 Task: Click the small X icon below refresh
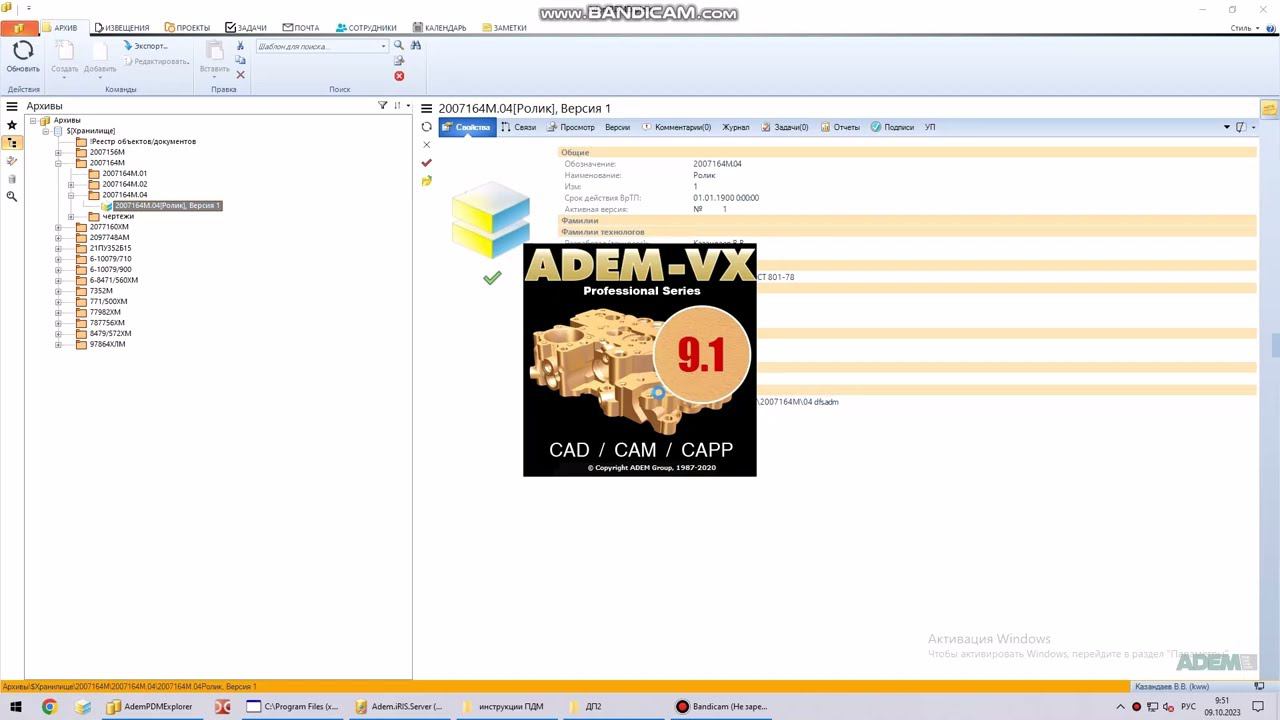click(427, 145)
